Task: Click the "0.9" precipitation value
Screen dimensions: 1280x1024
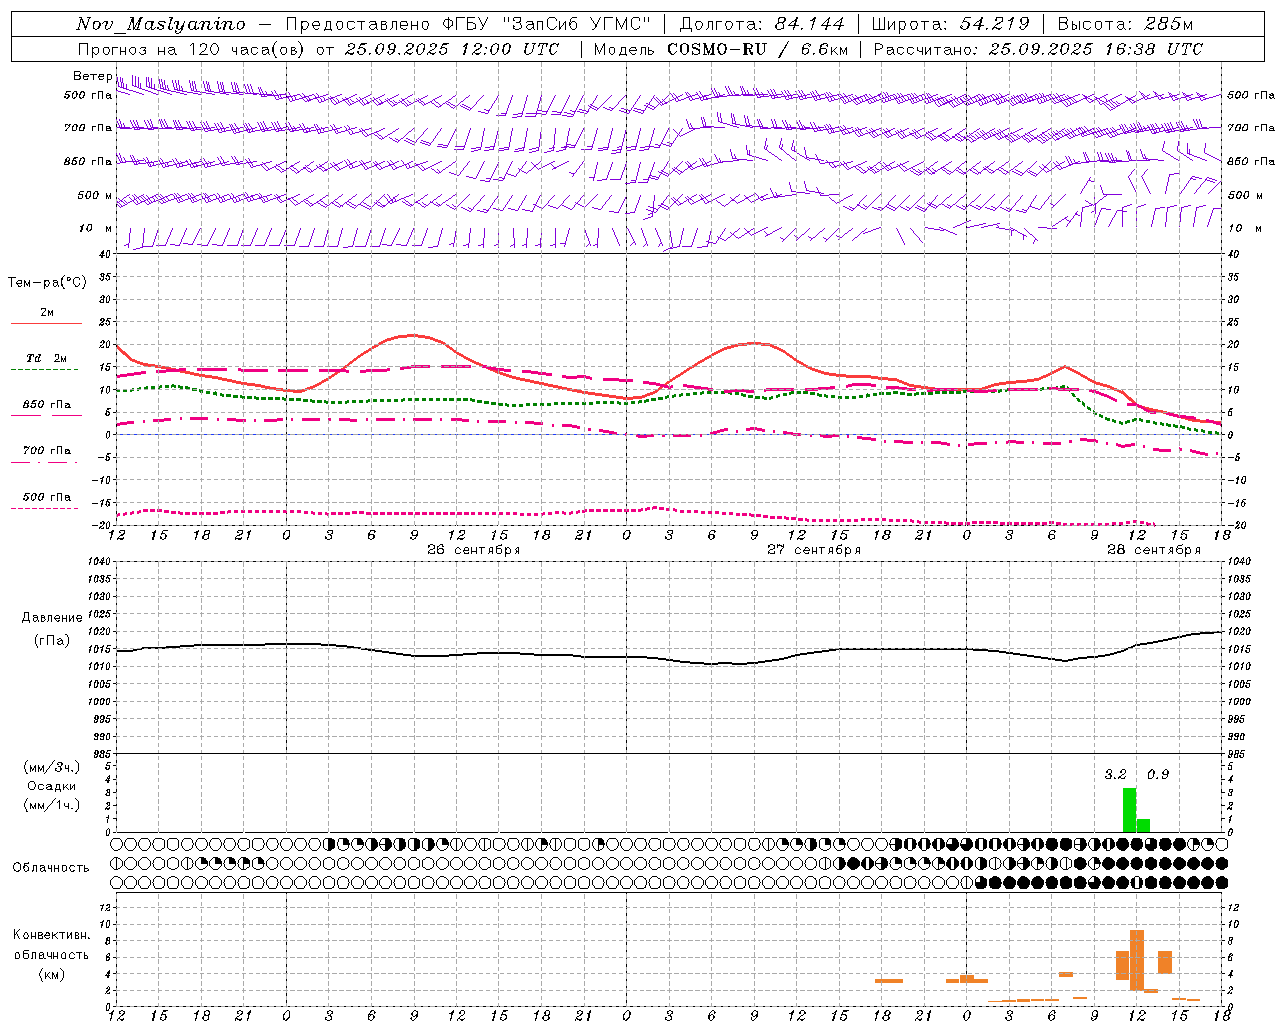Action: [x=1158, y=774]
